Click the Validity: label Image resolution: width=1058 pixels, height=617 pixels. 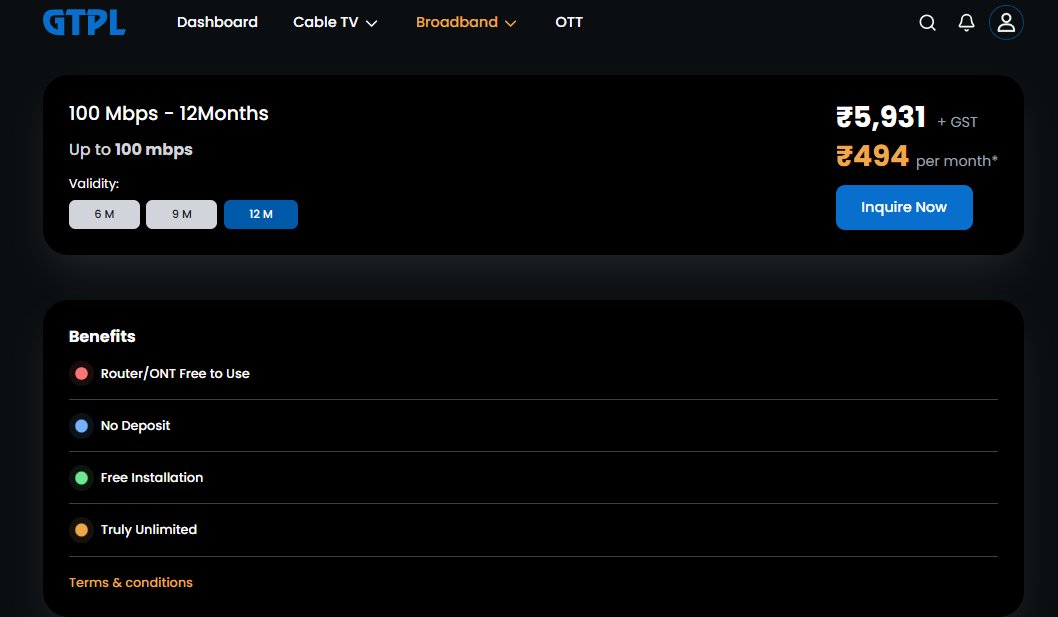click(x=94, y=184)
